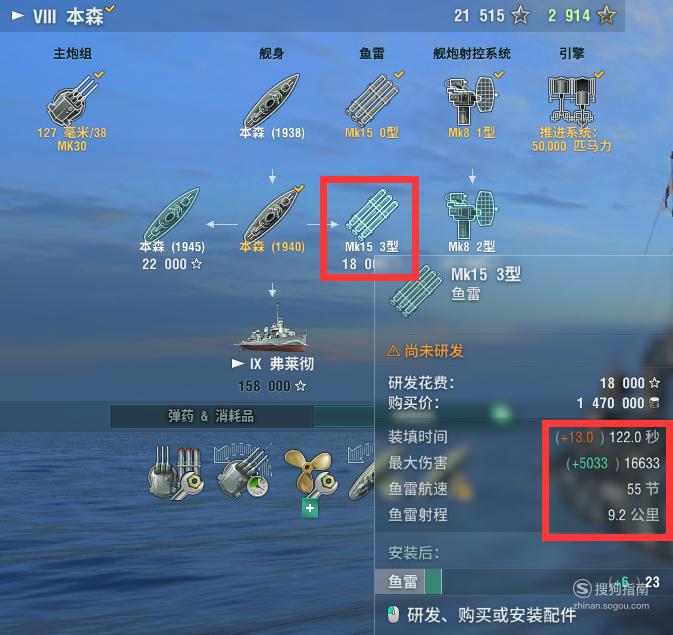673x635 pixels.
Task: Open the IX 弗莱彻 ship thumbnail
Action: coord(271,327)
